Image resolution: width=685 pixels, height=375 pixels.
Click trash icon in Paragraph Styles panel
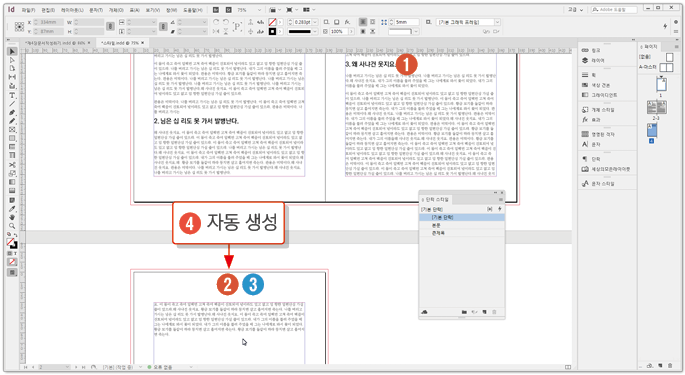pos(495,312)
